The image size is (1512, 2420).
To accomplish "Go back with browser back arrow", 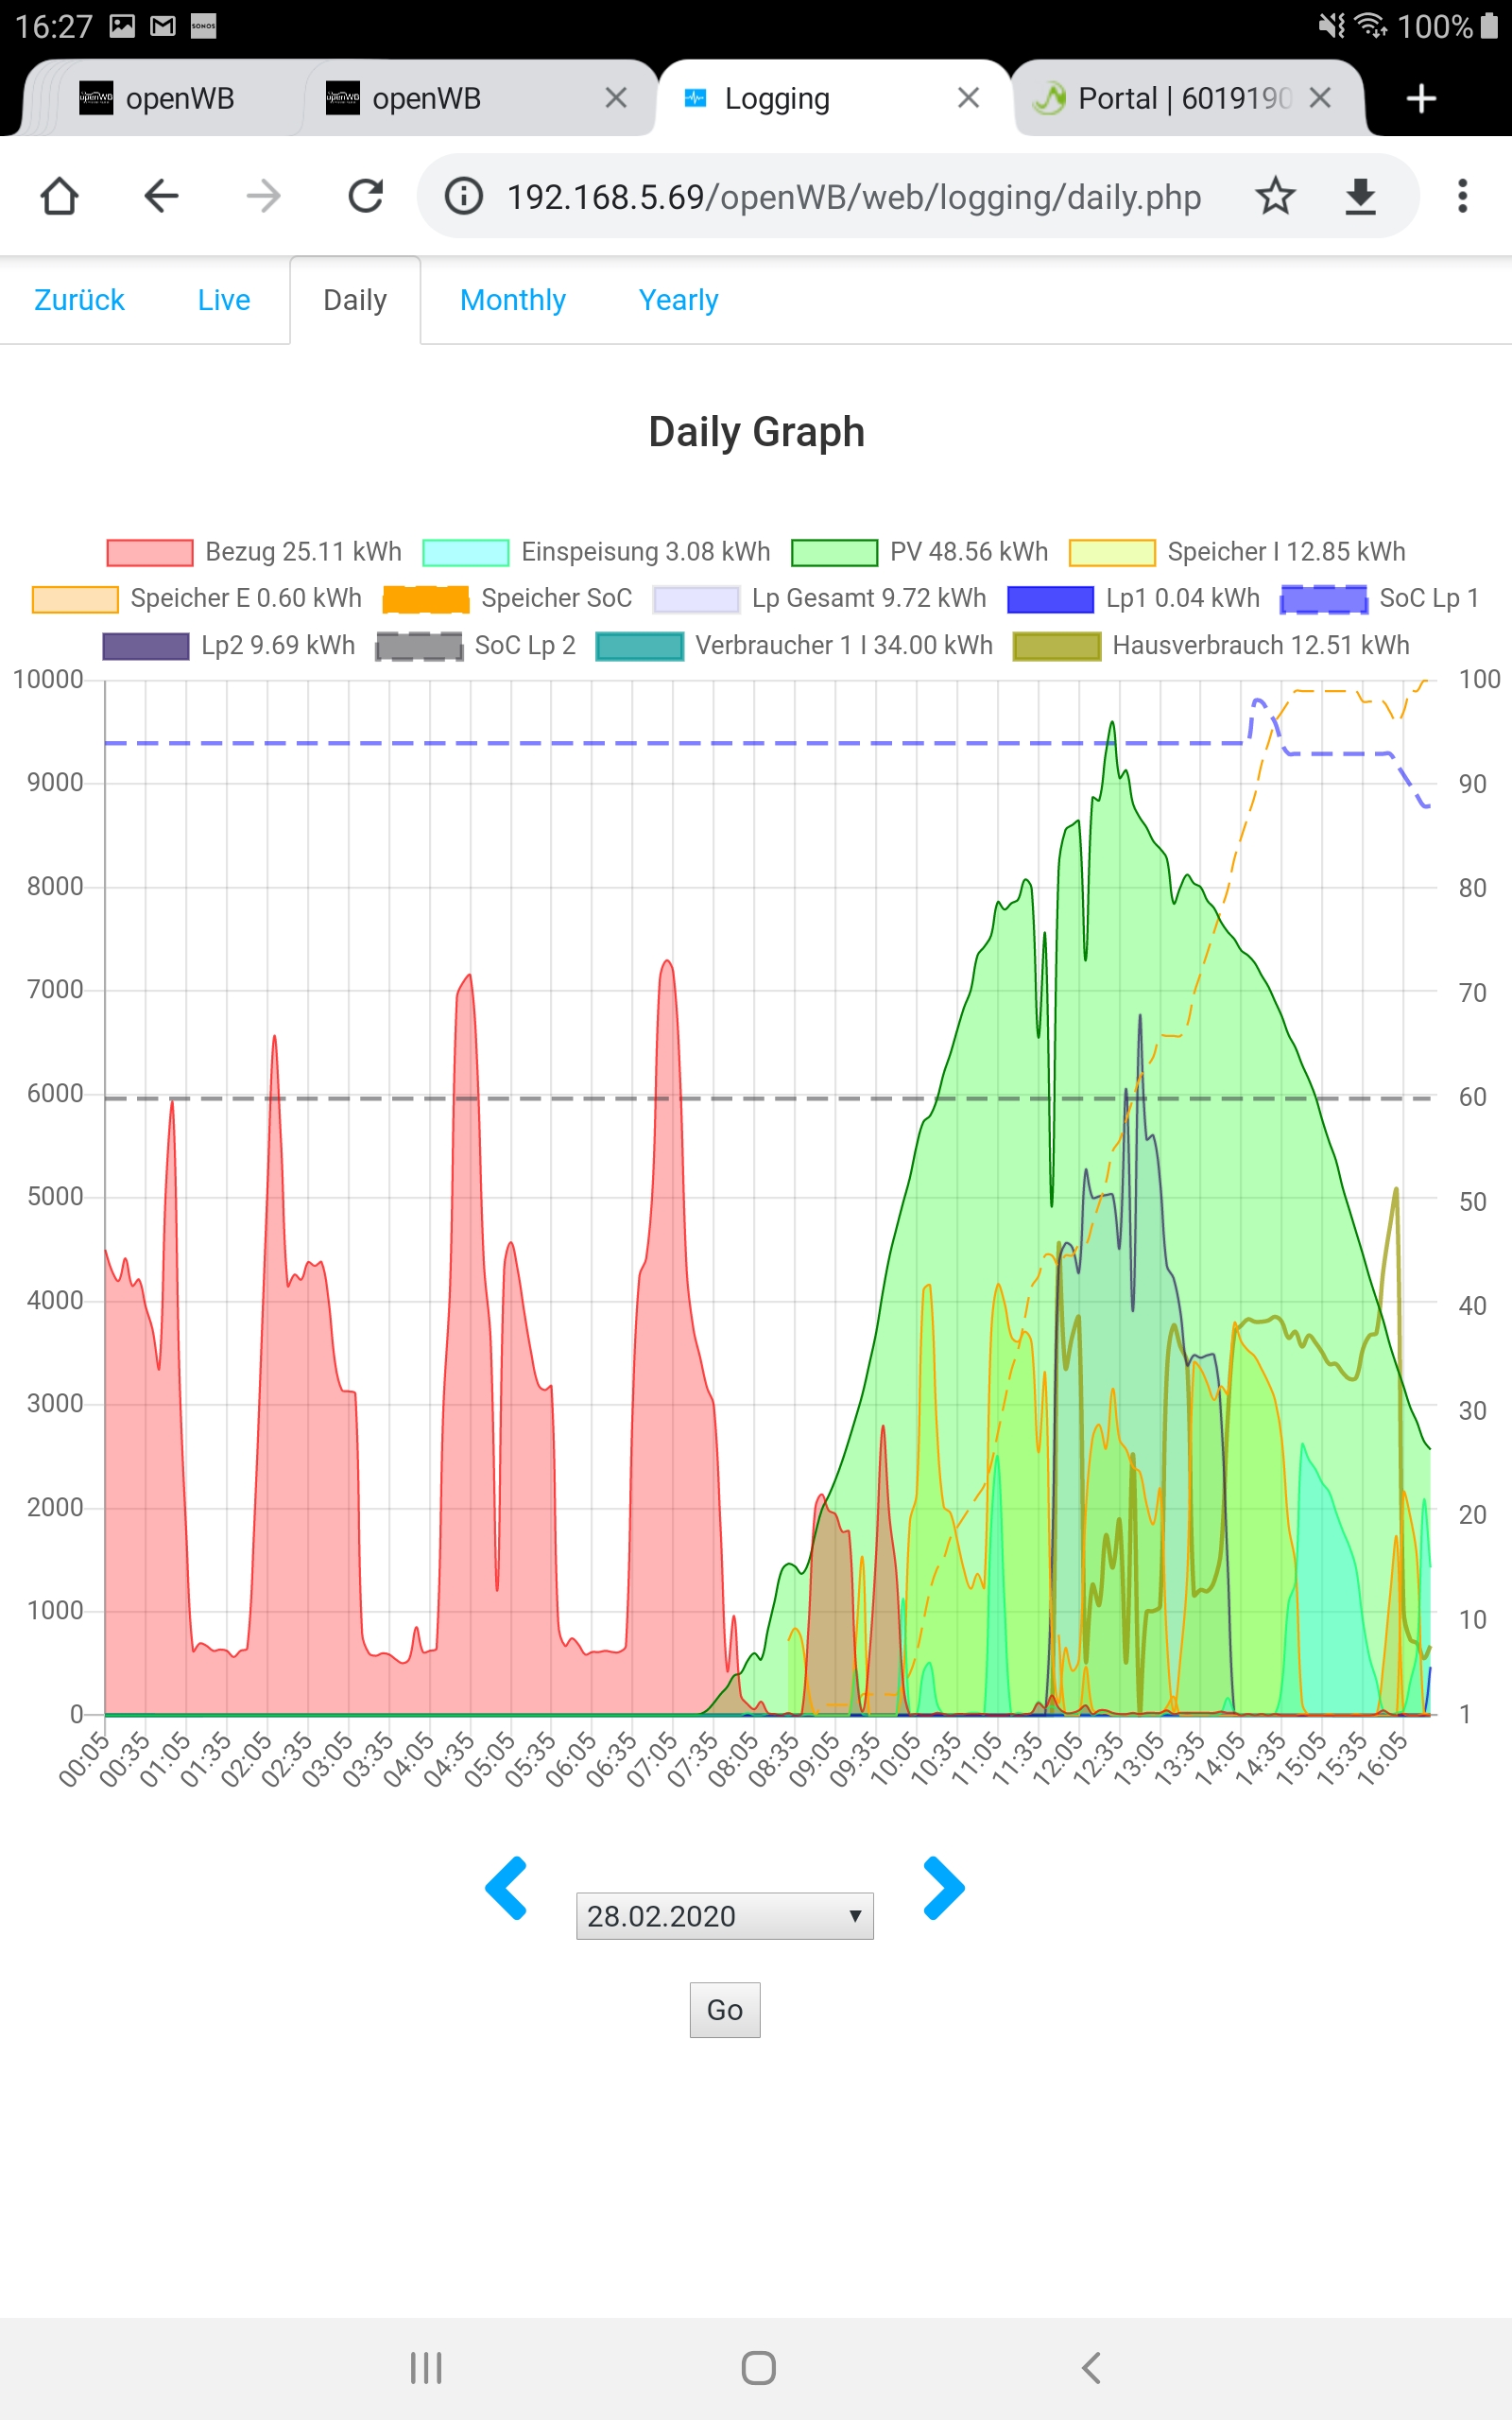I will point(161,196).
